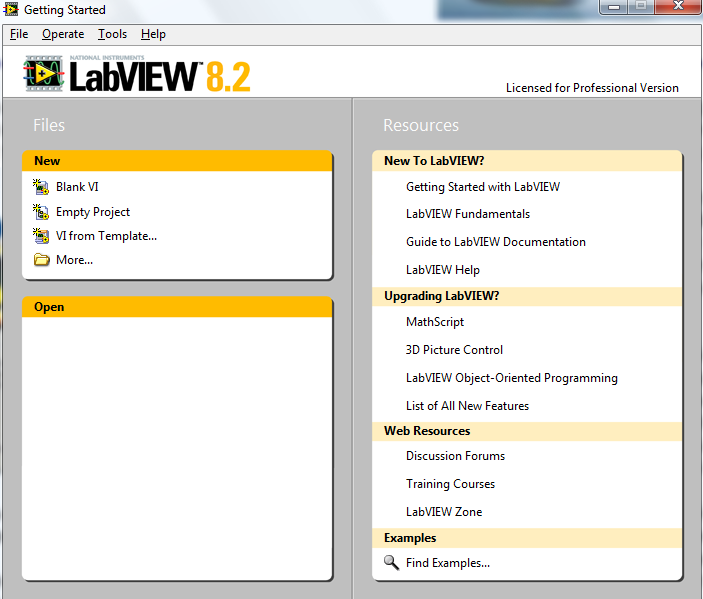Click the Files panel title
Viewport: 703px width, 599px height.
click(49, 125)
